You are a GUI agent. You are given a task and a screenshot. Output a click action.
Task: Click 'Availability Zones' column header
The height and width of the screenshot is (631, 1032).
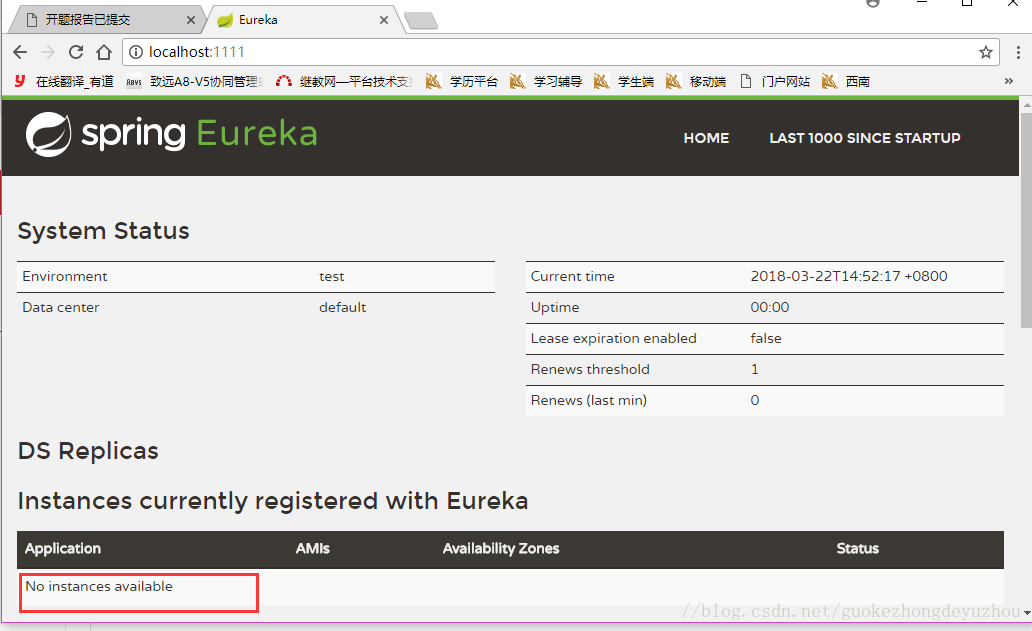coord(501,549)
